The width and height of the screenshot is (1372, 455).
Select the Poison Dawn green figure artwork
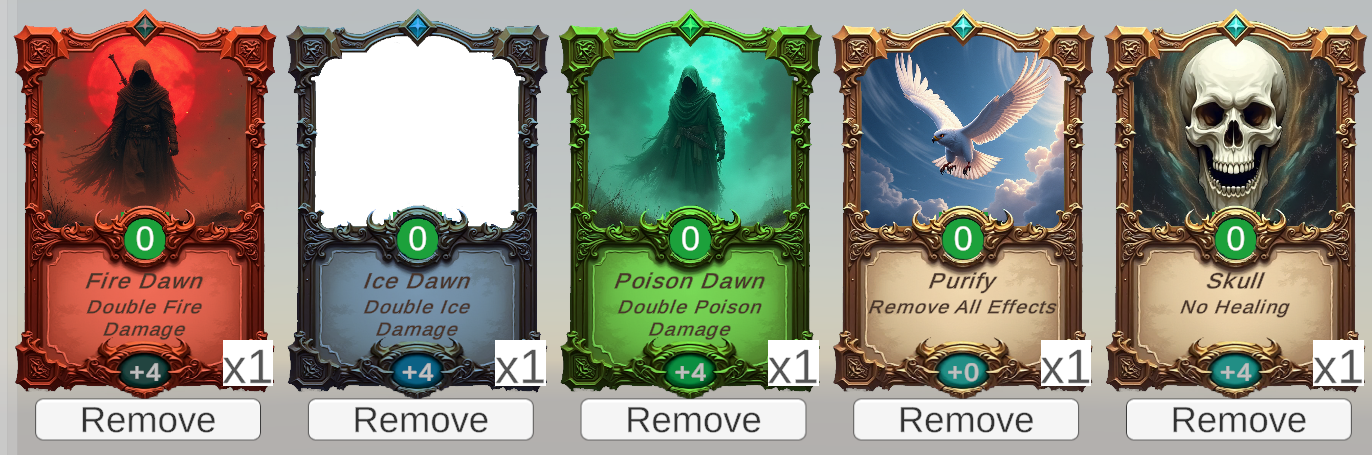point(690,130)
